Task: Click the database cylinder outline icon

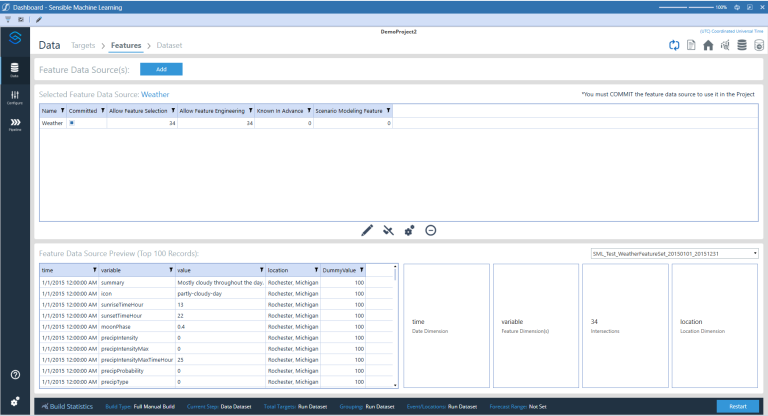Action: [x=759, y=45]
